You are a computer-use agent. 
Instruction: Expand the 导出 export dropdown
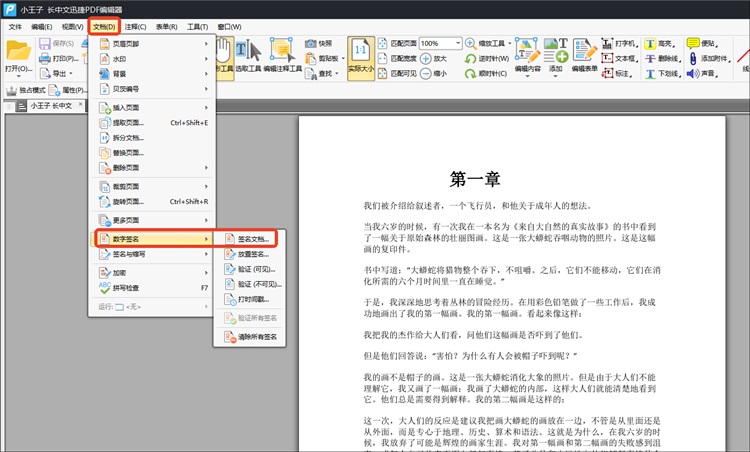71,74
